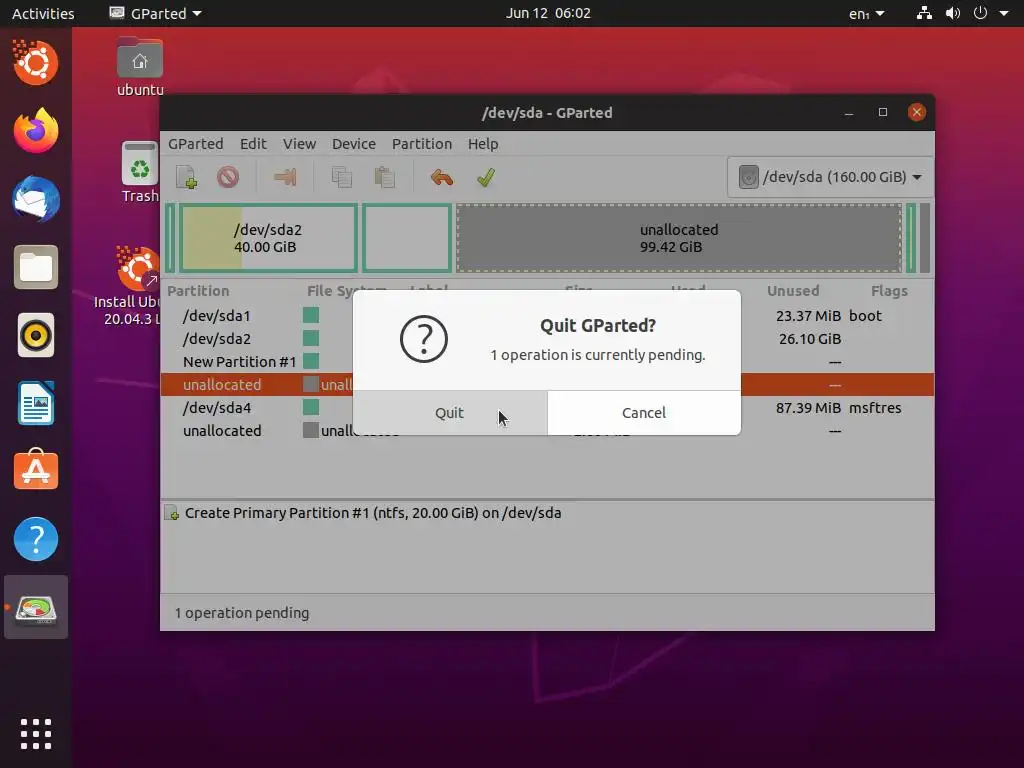Open the View menu
The image size is (1024, 768).
pyautogui.click(x=299, y=144)
